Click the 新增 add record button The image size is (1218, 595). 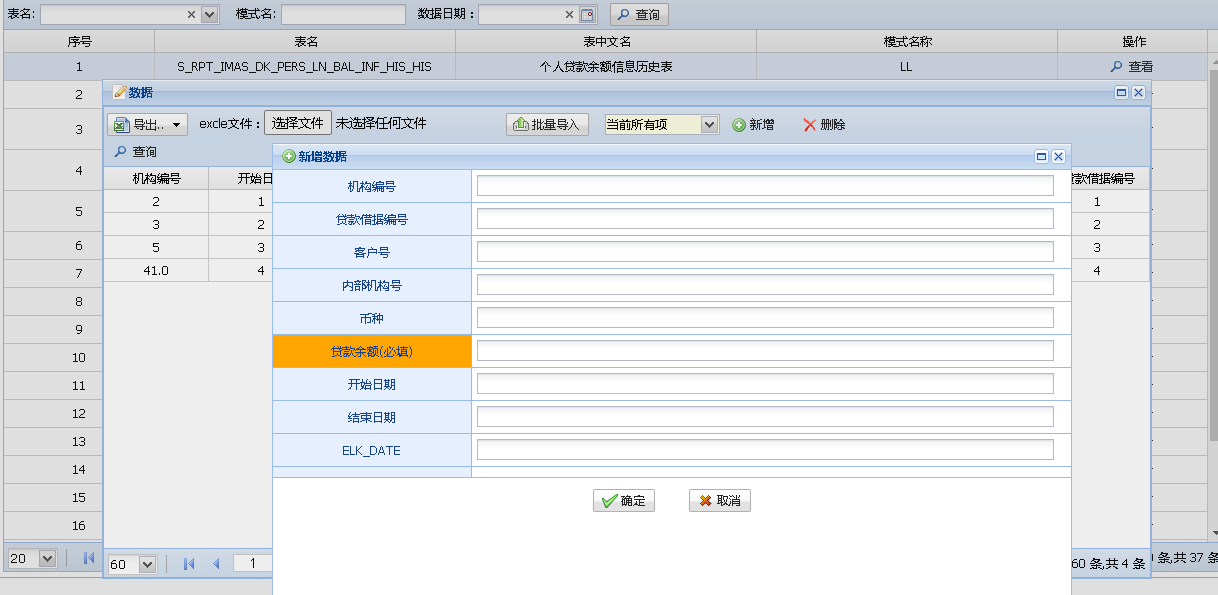pos(753,125)
